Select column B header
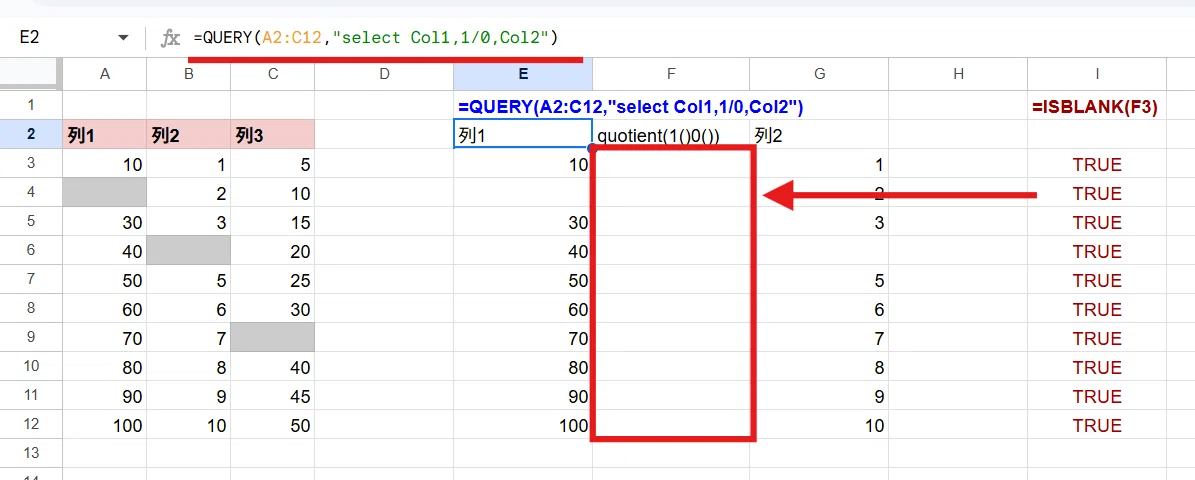 point(188,73)
